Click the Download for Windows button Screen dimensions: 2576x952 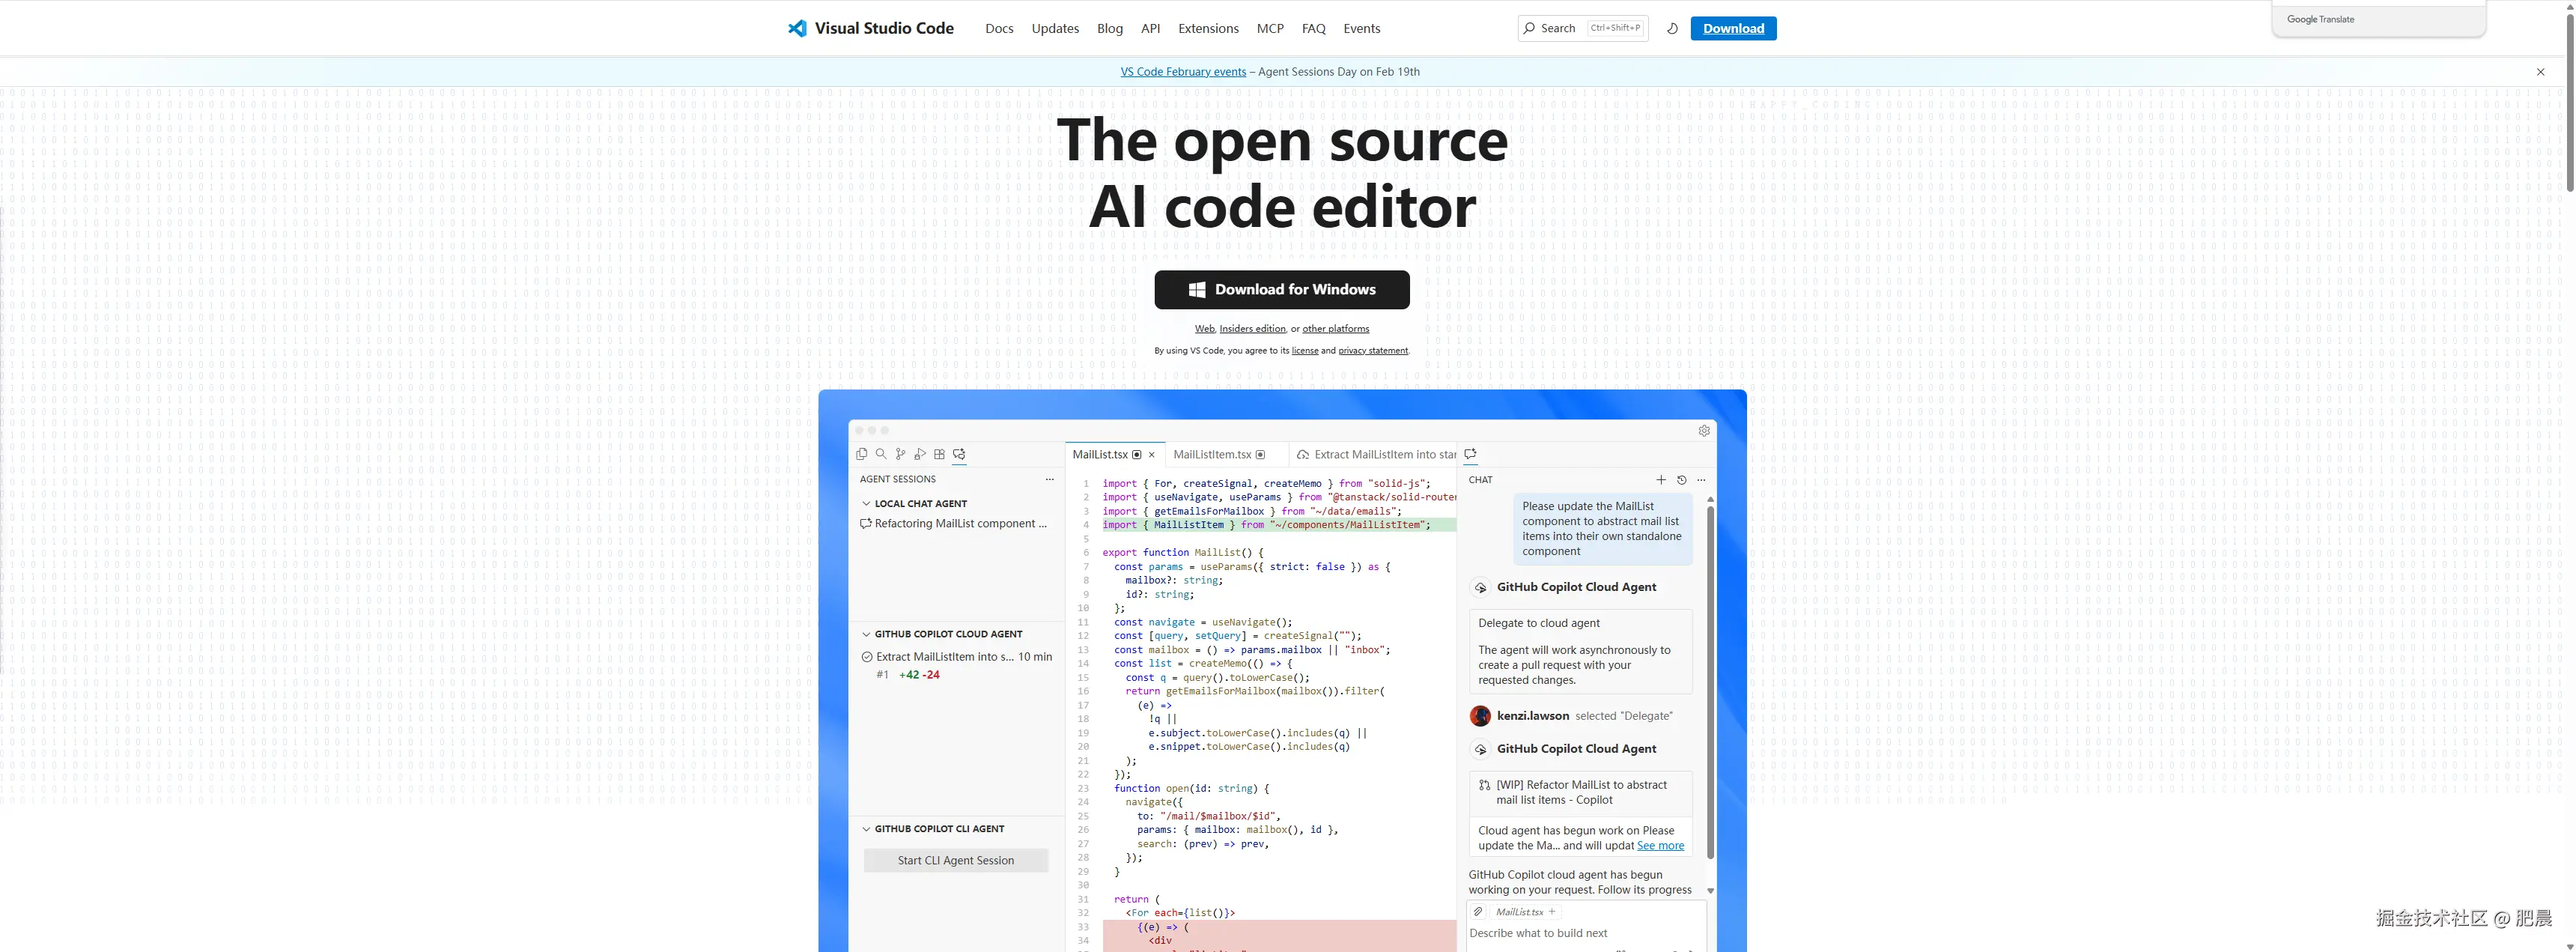click(1281, 289)
